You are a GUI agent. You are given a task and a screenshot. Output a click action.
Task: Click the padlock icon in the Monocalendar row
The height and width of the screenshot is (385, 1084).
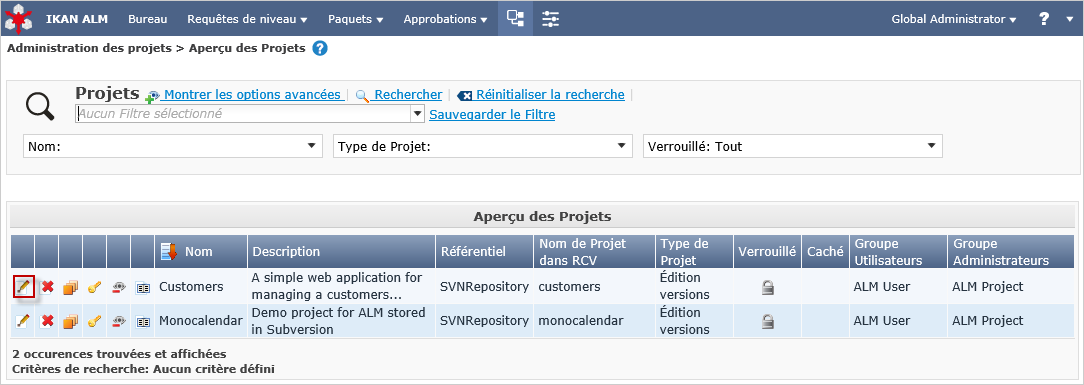tap(767, 321)
